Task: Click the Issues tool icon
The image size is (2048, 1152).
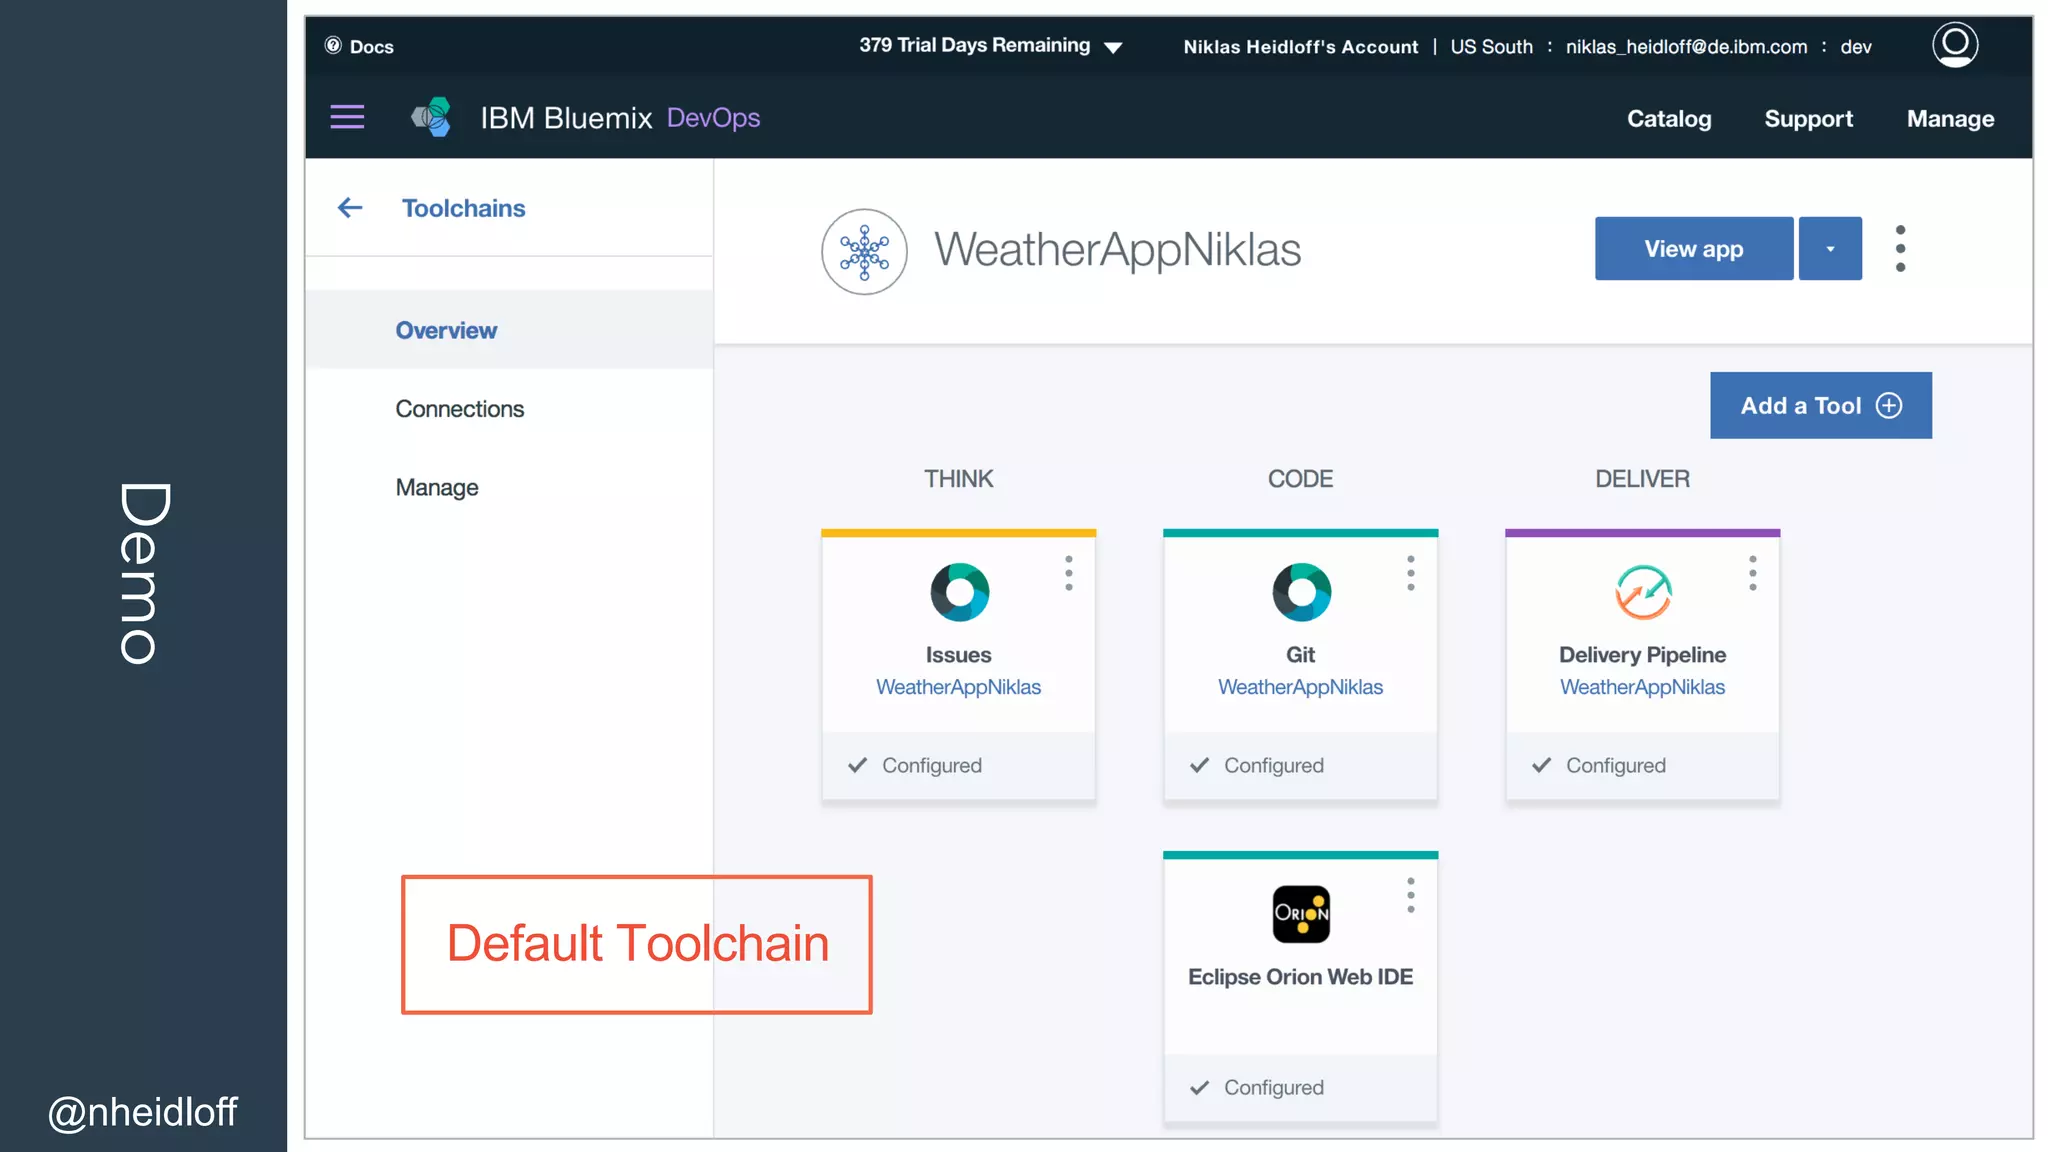Action: pos(959,592)
